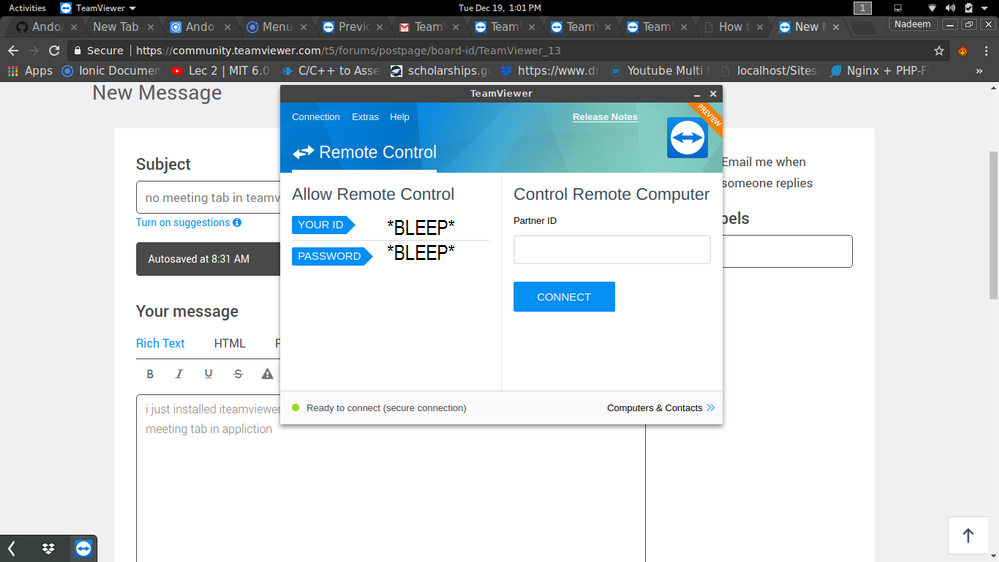Viewport: 999px width, 562px height.
Task: Open the TeamViewer Connection menu
Action: click(x=315, y=117)
